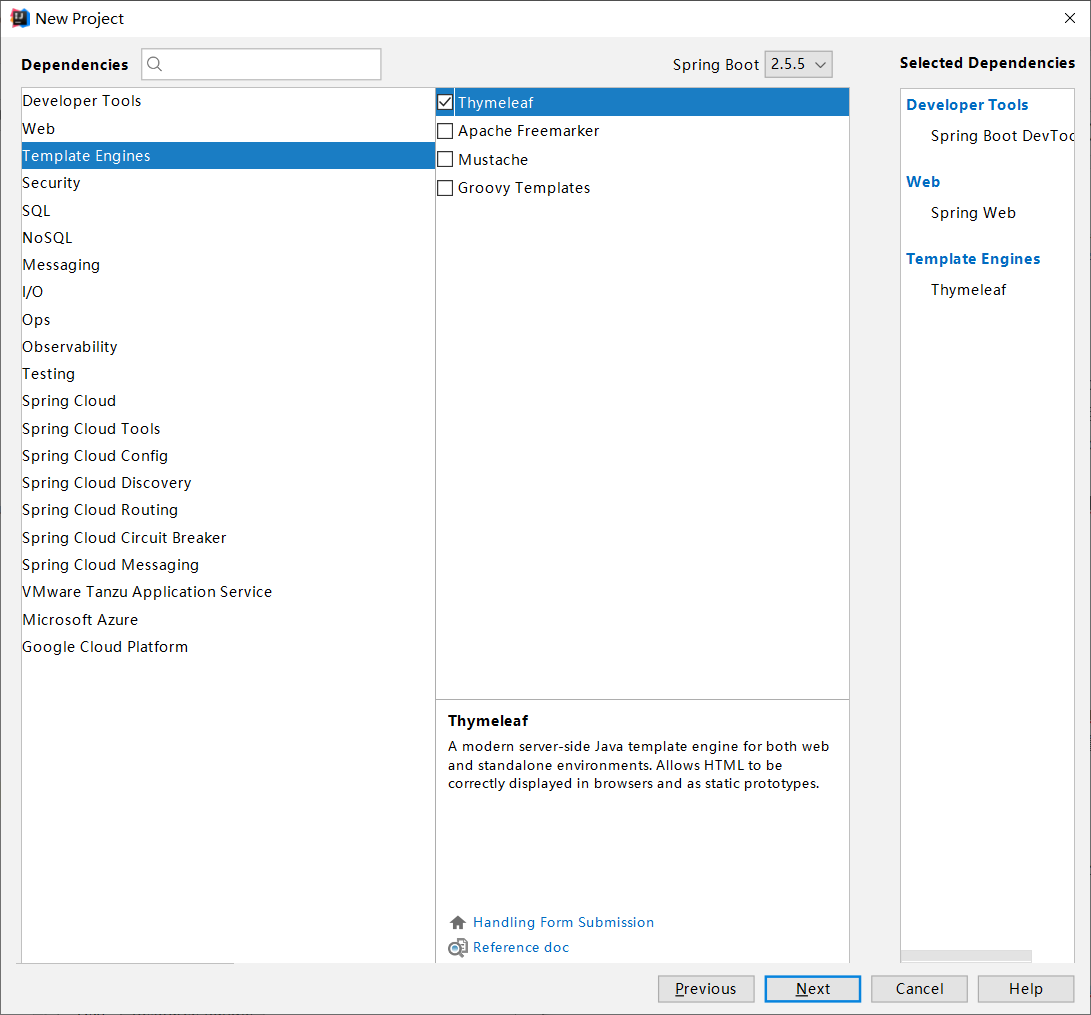Select the Microsoft Azure category

[x=228, y=620]
